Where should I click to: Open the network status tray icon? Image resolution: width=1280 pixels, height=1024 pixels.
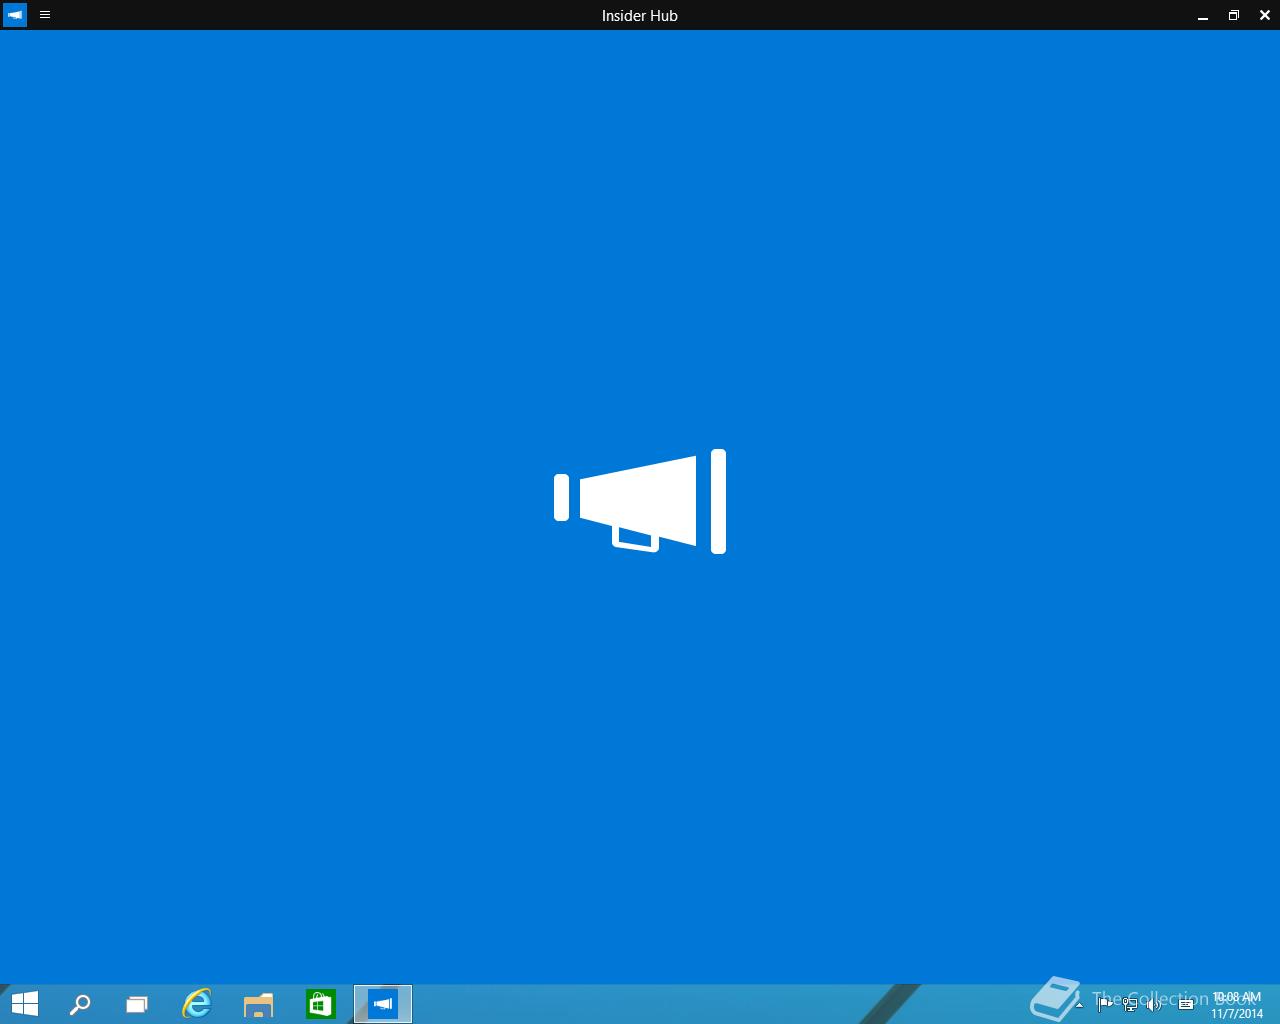tap(1130, 1004)
